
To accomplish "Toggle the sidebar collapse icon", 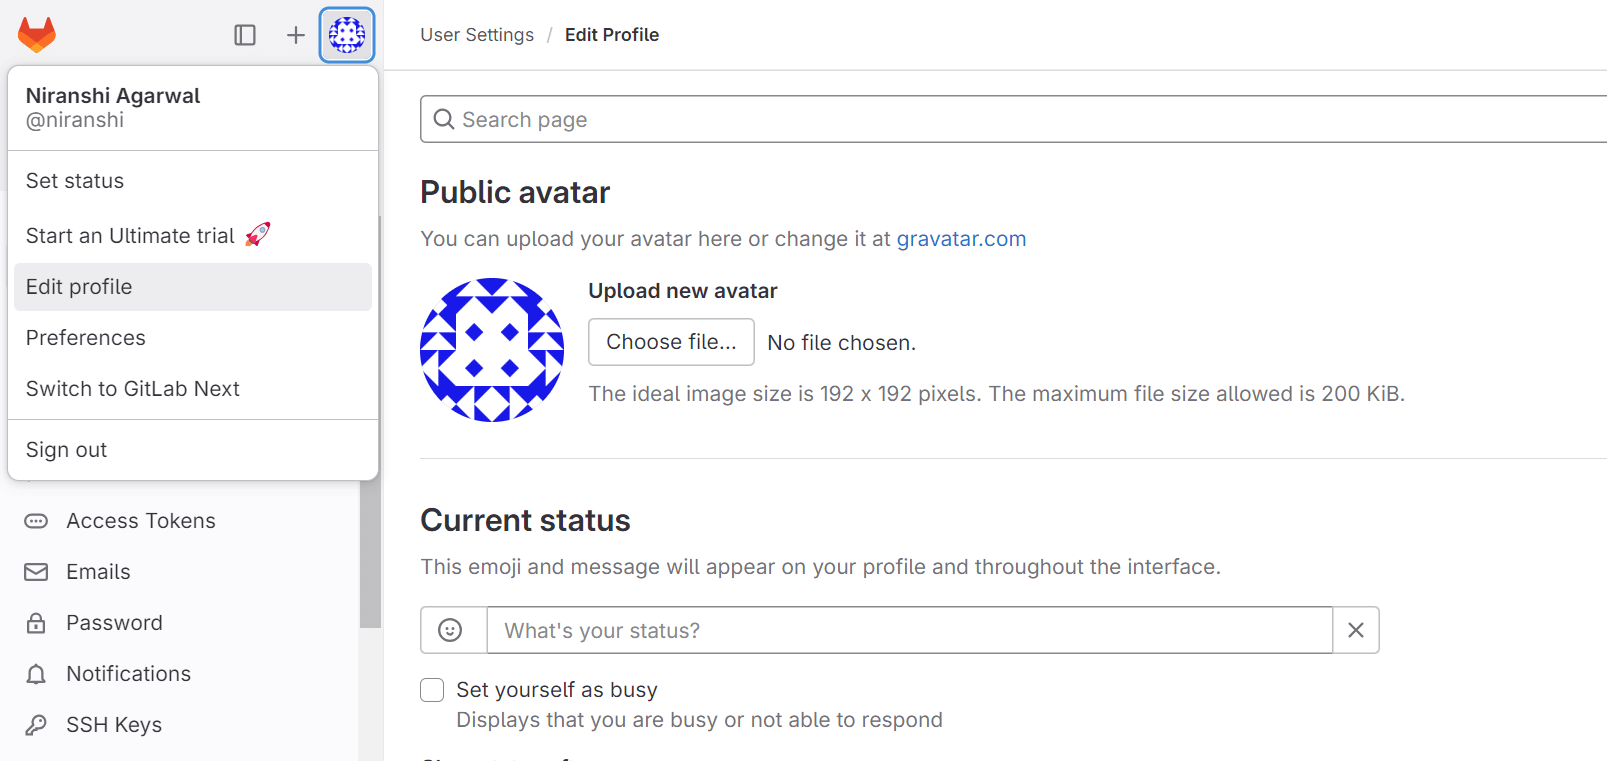I will [x=245, y=35].
